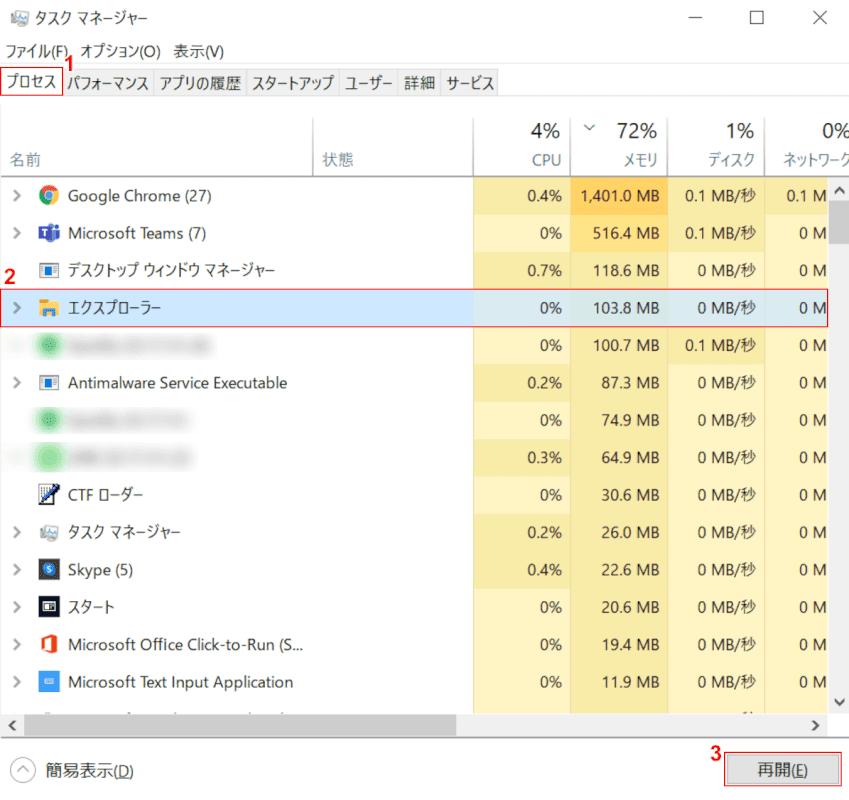
Task: Click the エクスプローラー folder icon
Action: tap(49, 307)
